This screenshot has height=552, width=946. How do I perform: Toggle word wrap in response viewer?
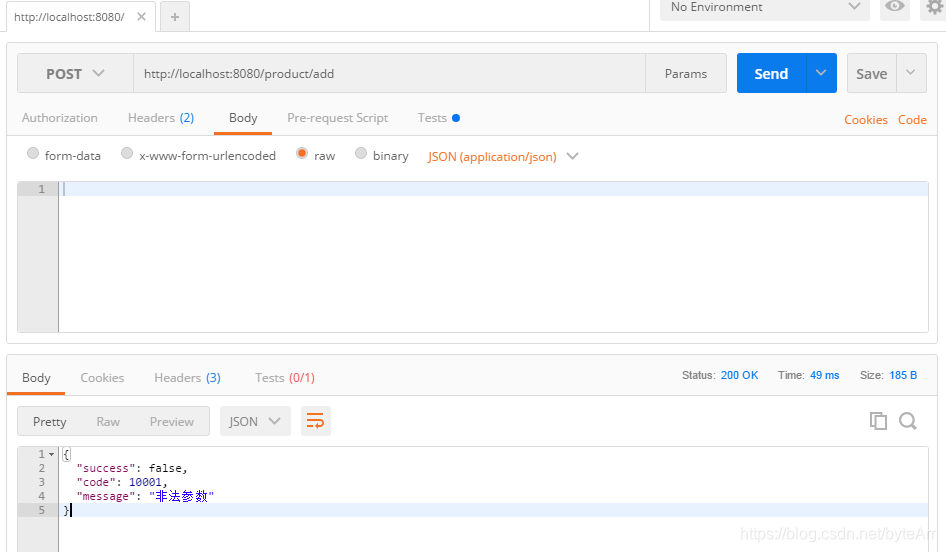click(x=316, y=421)
